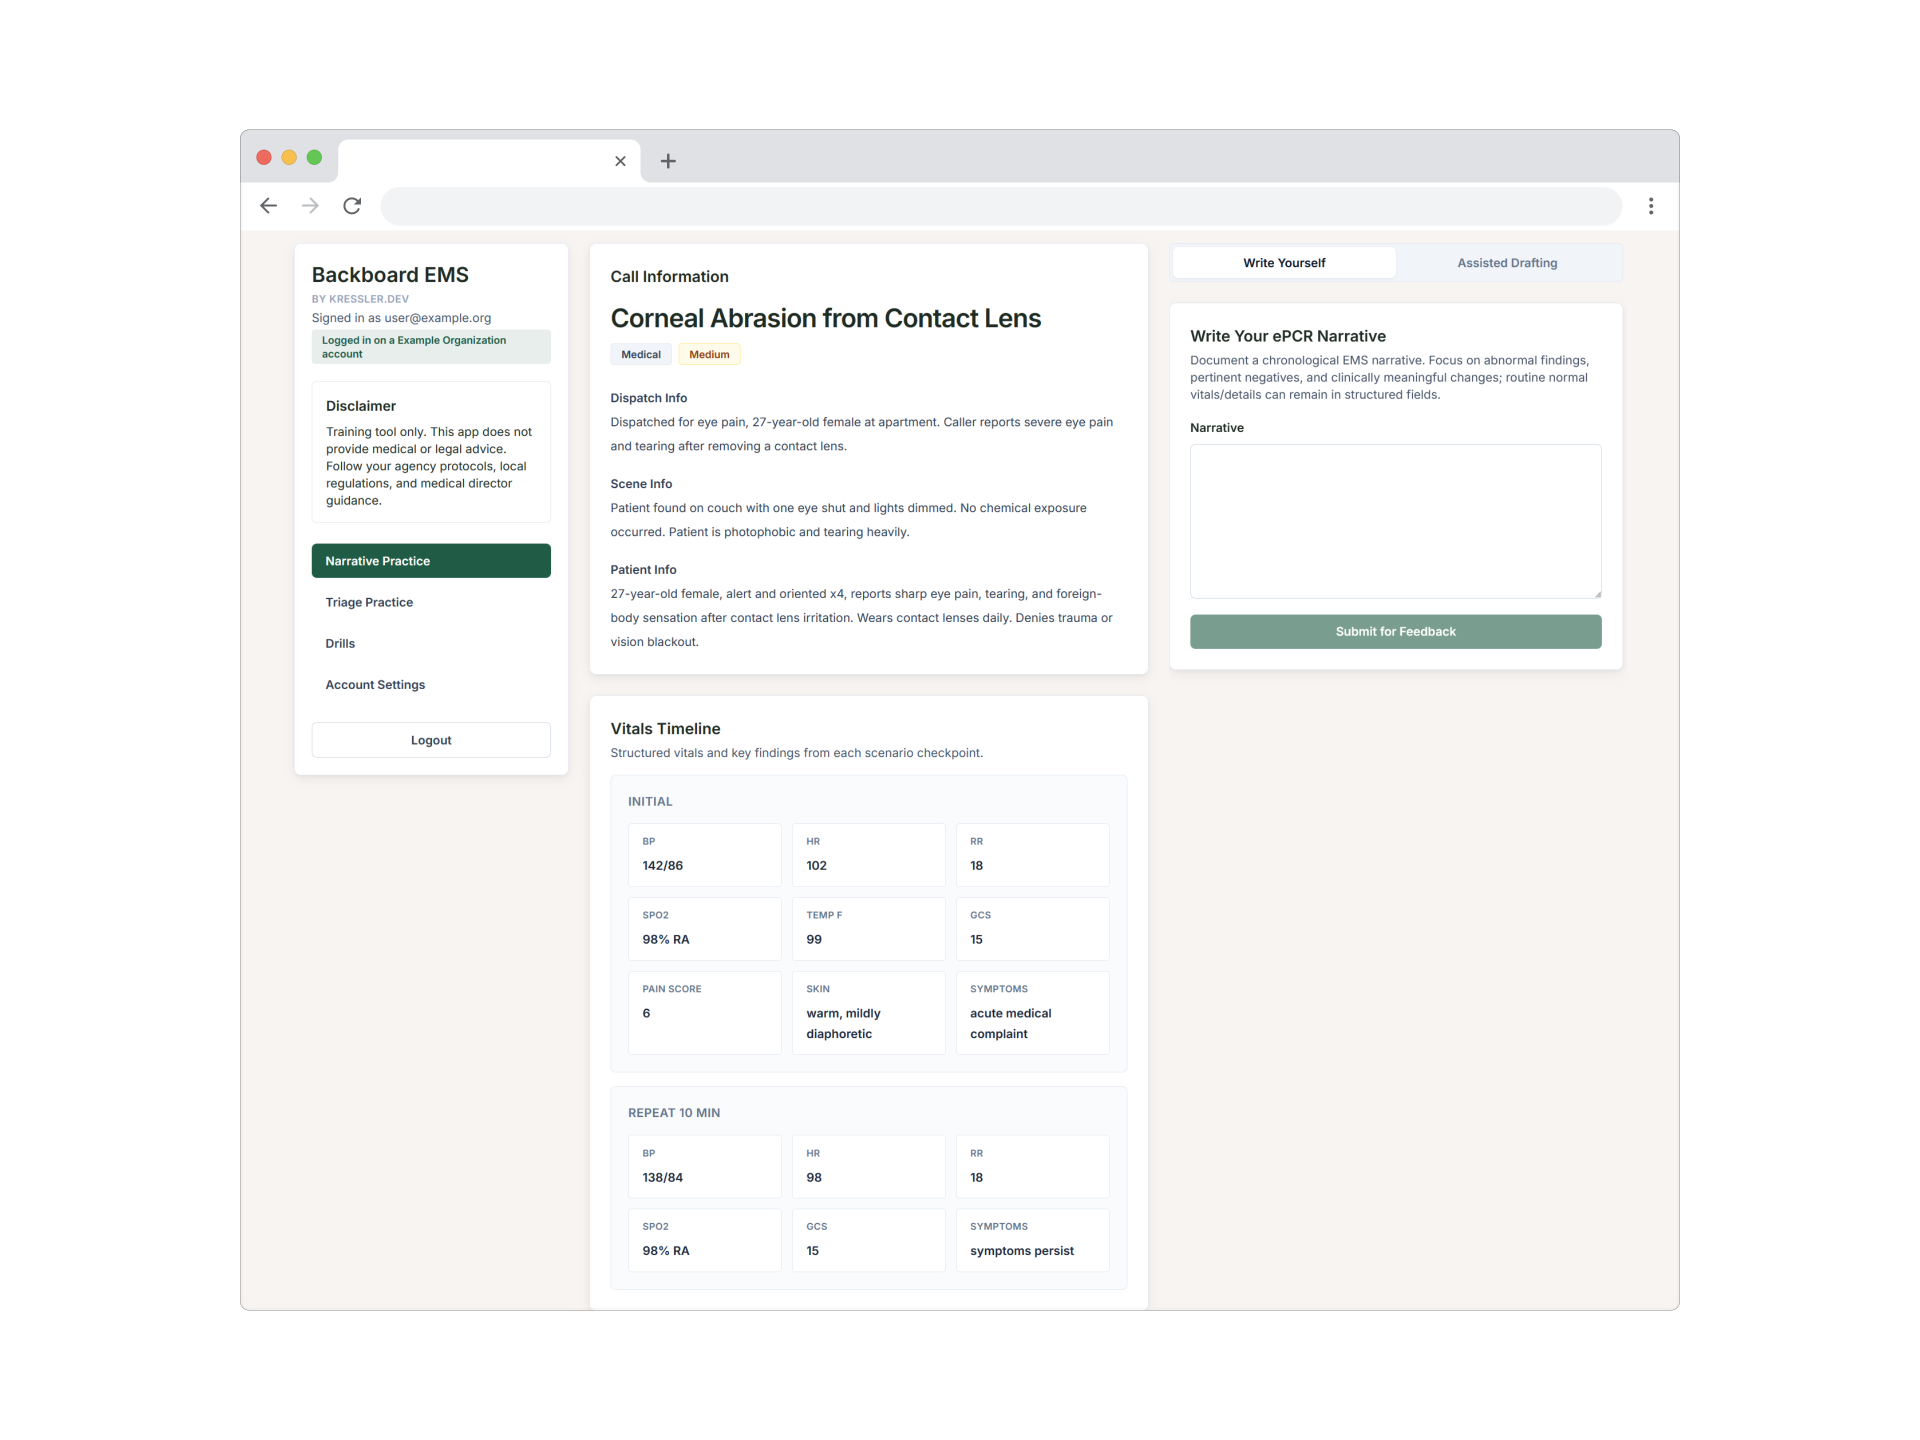Click the repeat HR 98 cell
The height and width of the screenshot is (1440, 1920).
pos(869,1167)
